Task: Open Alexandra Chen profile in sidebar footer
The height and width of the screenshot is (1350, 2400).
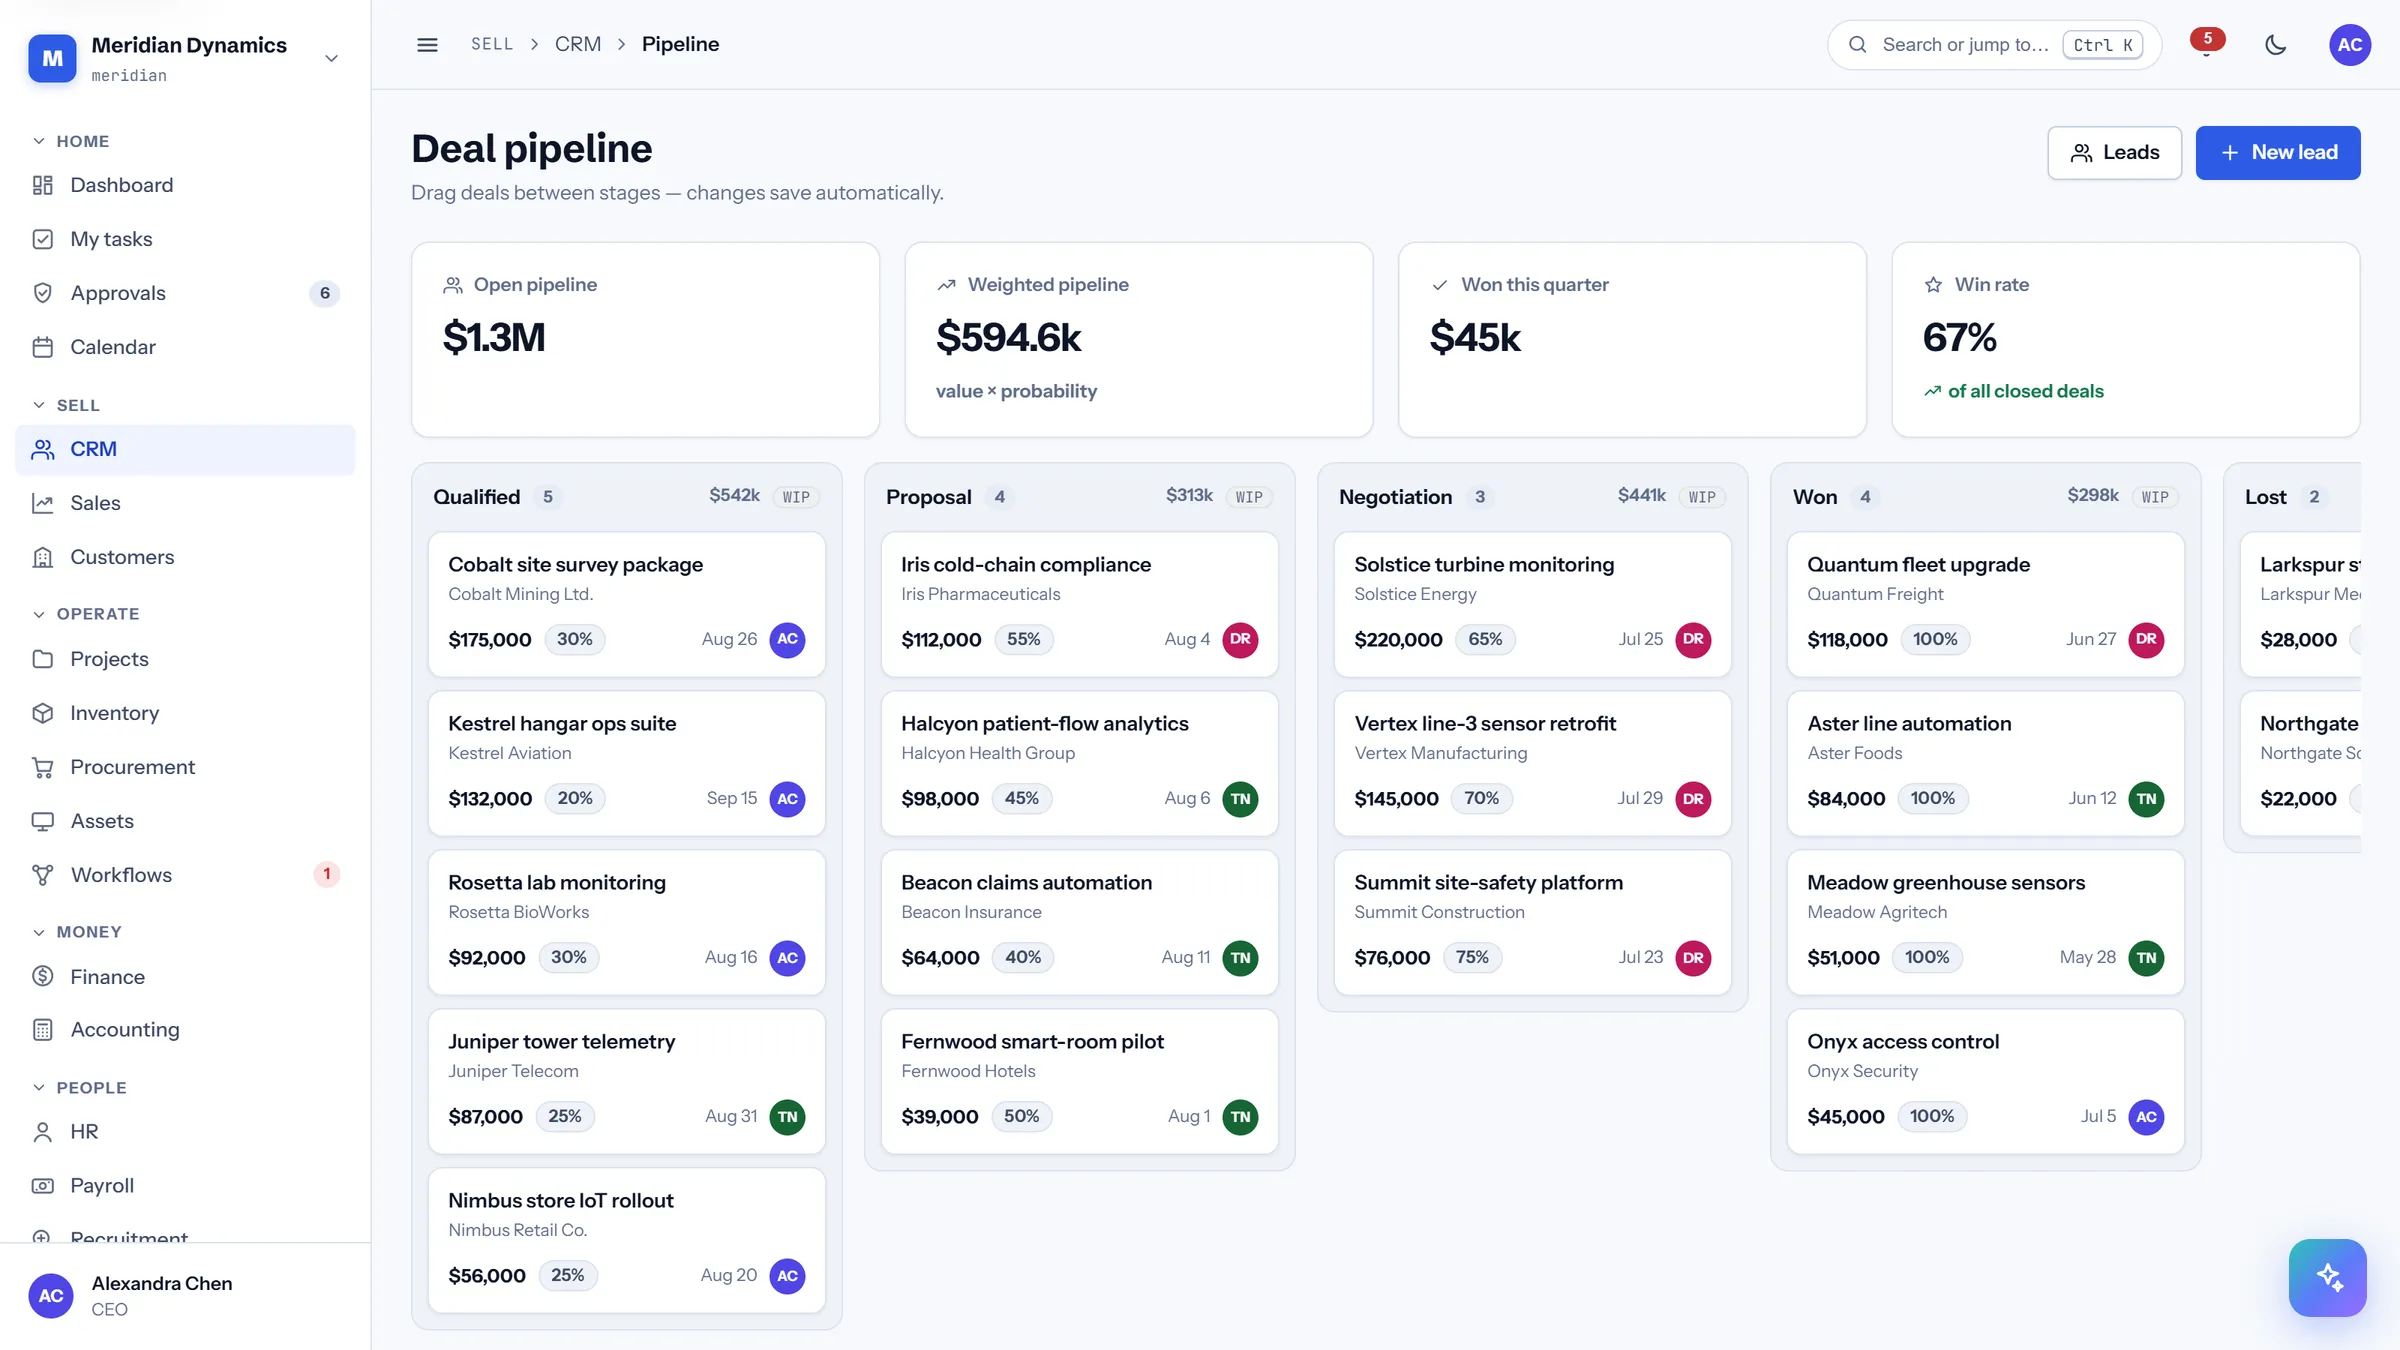Action: (x=185, y=1296)
